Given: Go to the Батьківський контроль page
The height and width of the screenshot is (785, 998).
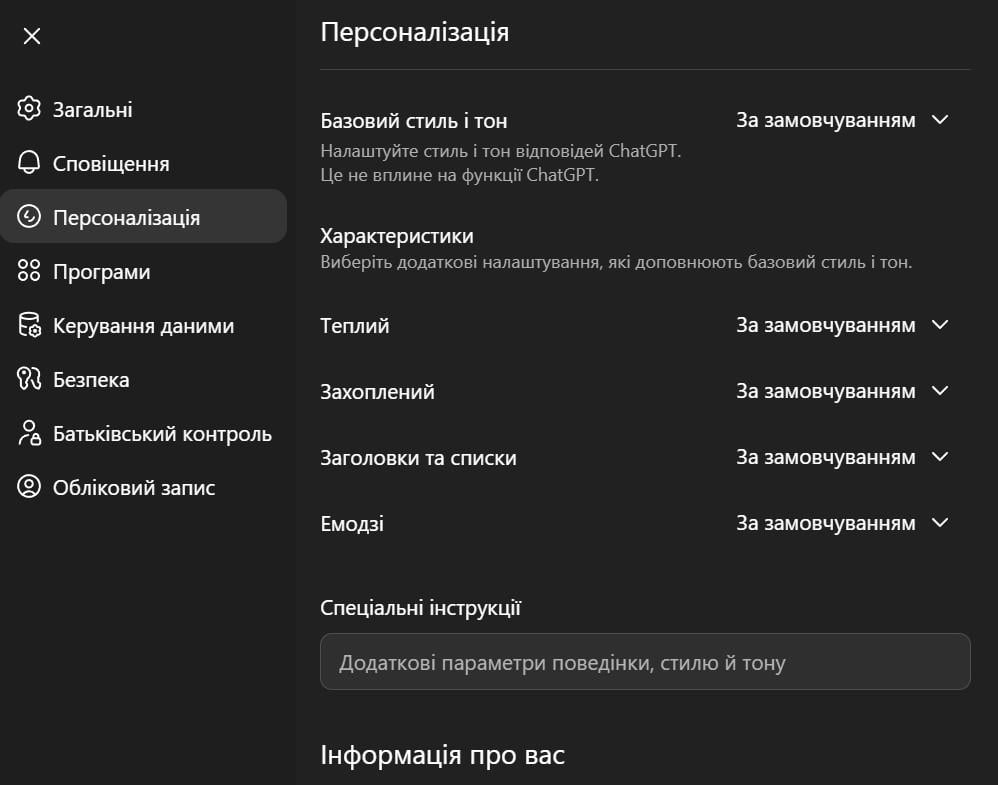Looking at the screenshot, I should click(162, 433).
